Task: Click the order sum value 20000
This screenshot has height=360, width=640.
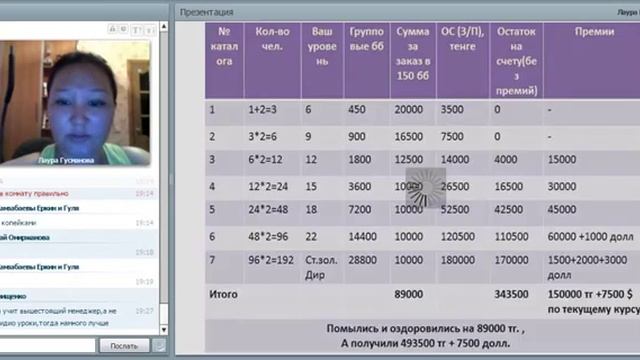Action: (x=409, y=109)
